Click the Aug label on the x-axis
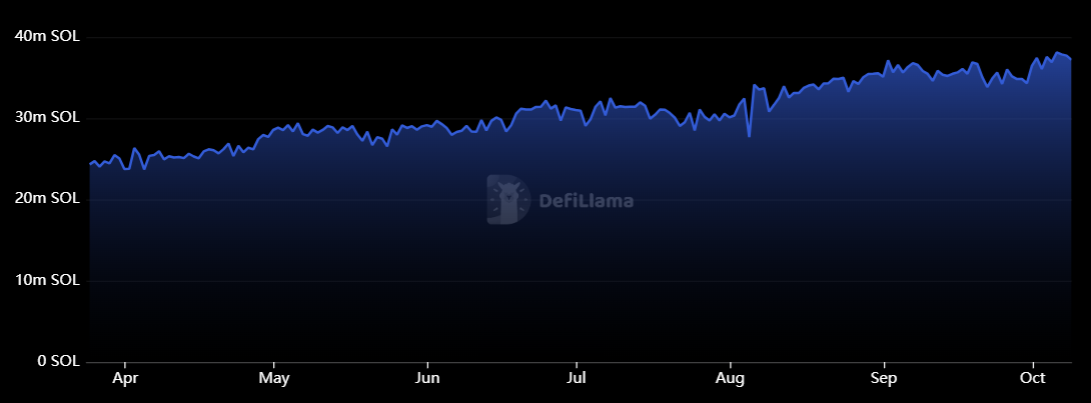The image size is (1091, 403). [x=731, y=379]
